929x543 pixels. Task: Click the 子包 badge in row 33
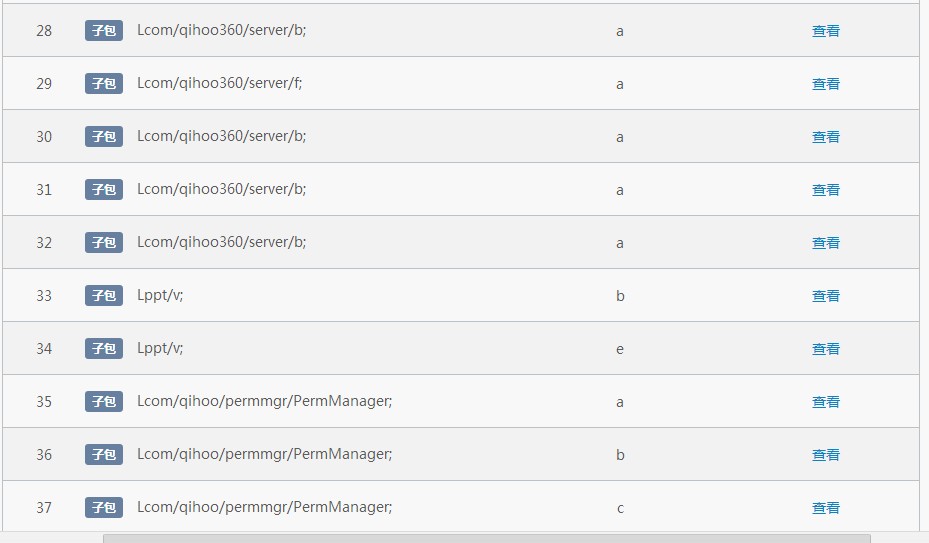tap(104, 295)
